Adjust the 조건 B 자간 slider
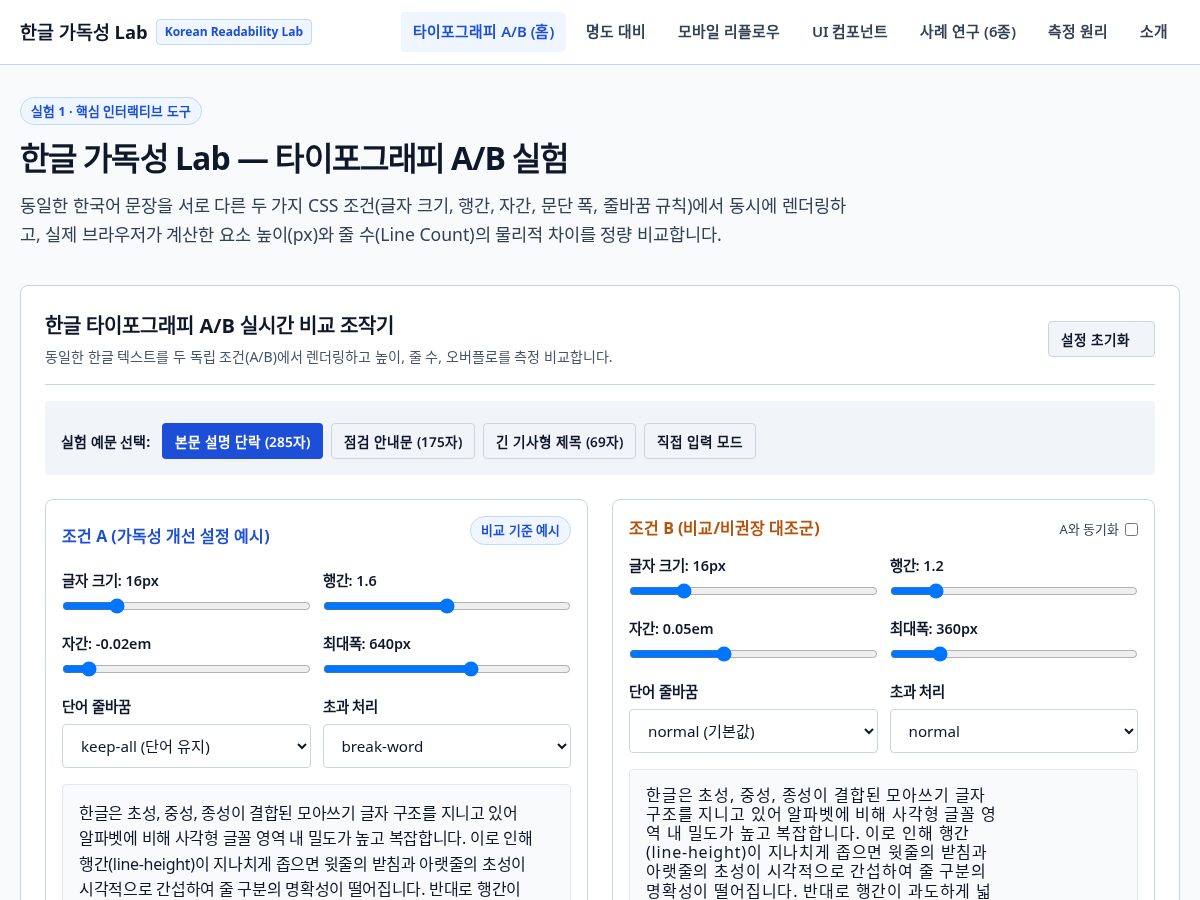The height and width of the screenshot is (900, 1200). coord(753,653)
